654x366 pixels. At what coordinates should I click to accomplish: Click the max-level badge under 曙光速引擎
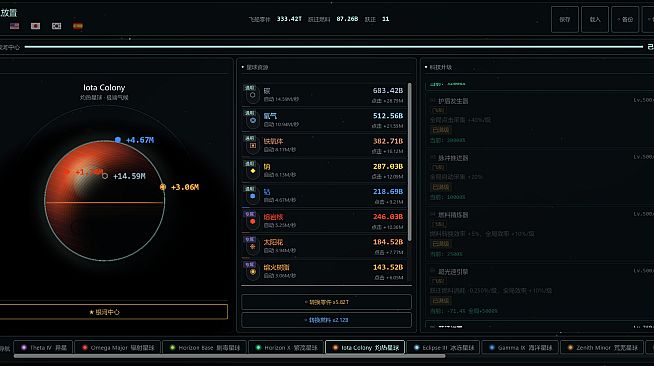tap(441, 301)
